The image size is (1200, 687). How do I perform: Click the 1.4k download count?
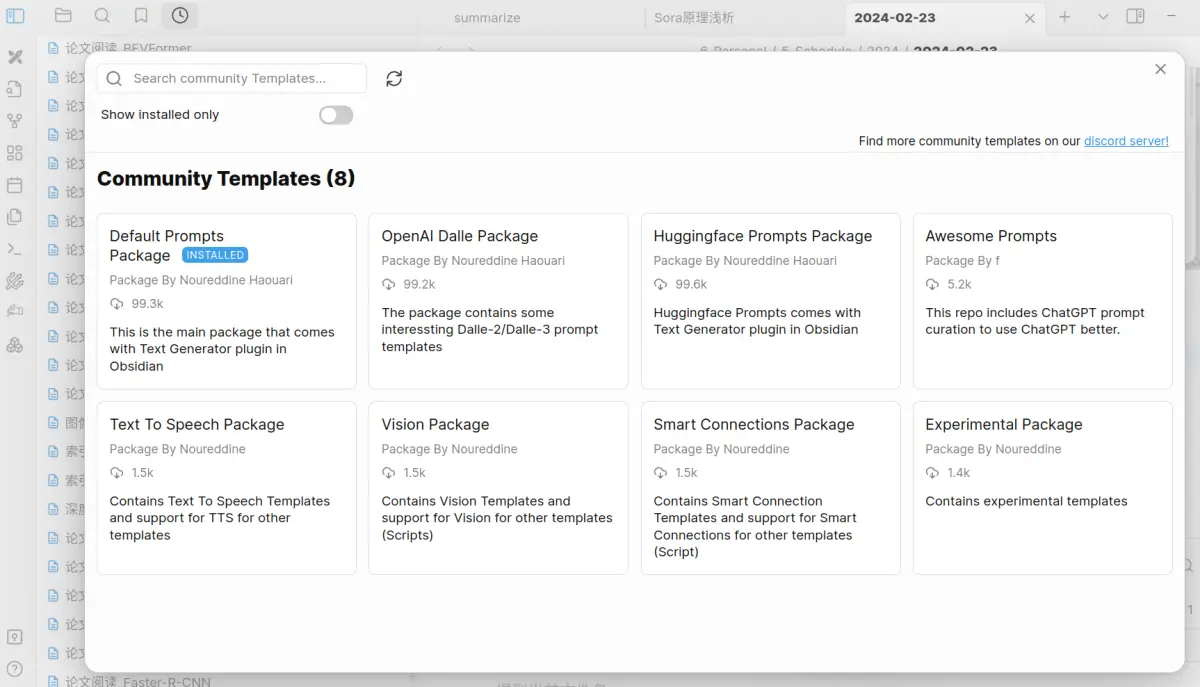(x=958, y=473)
